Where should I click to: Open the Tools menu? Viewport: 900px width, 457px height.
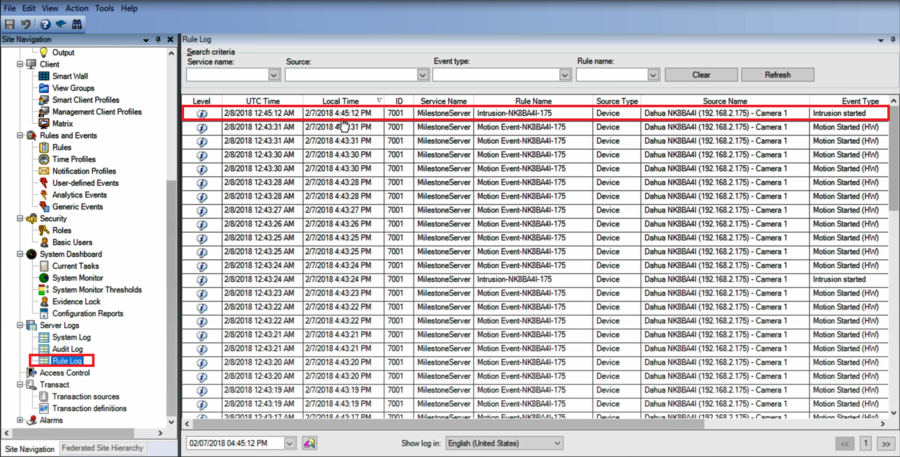(104, 9)
